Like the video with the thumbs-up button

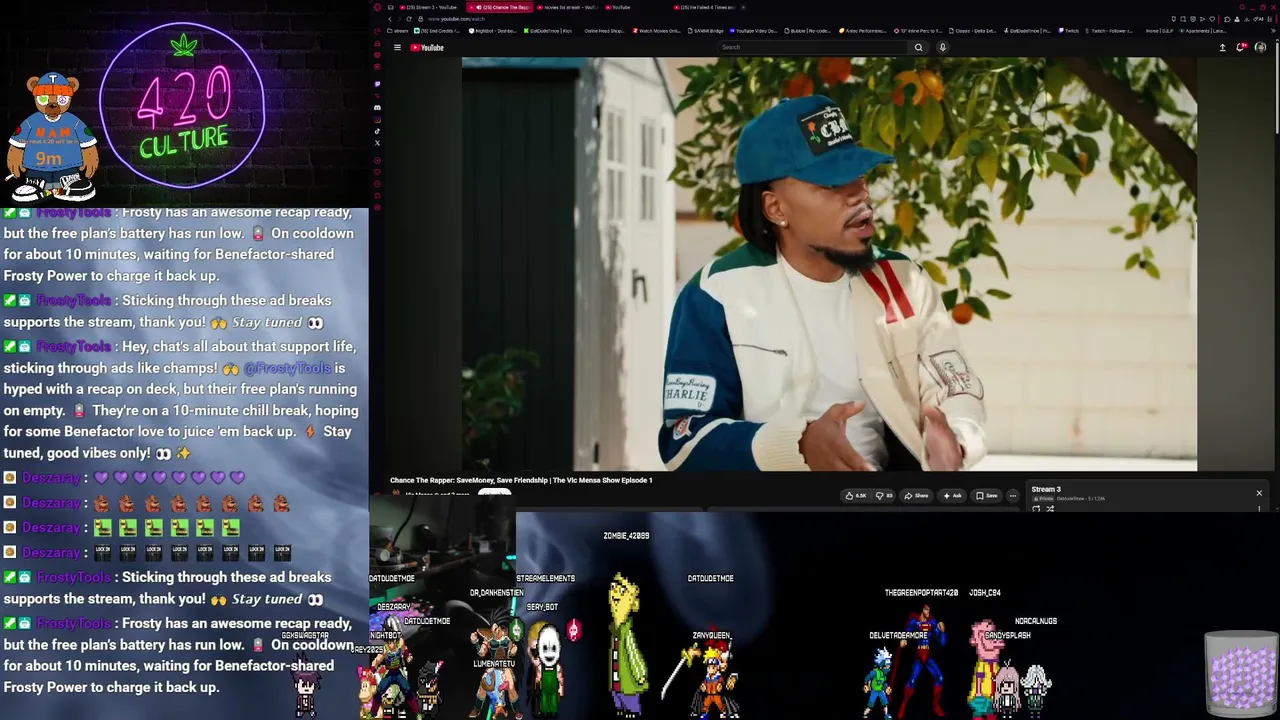pyautogui.click(x=855, y=496)
